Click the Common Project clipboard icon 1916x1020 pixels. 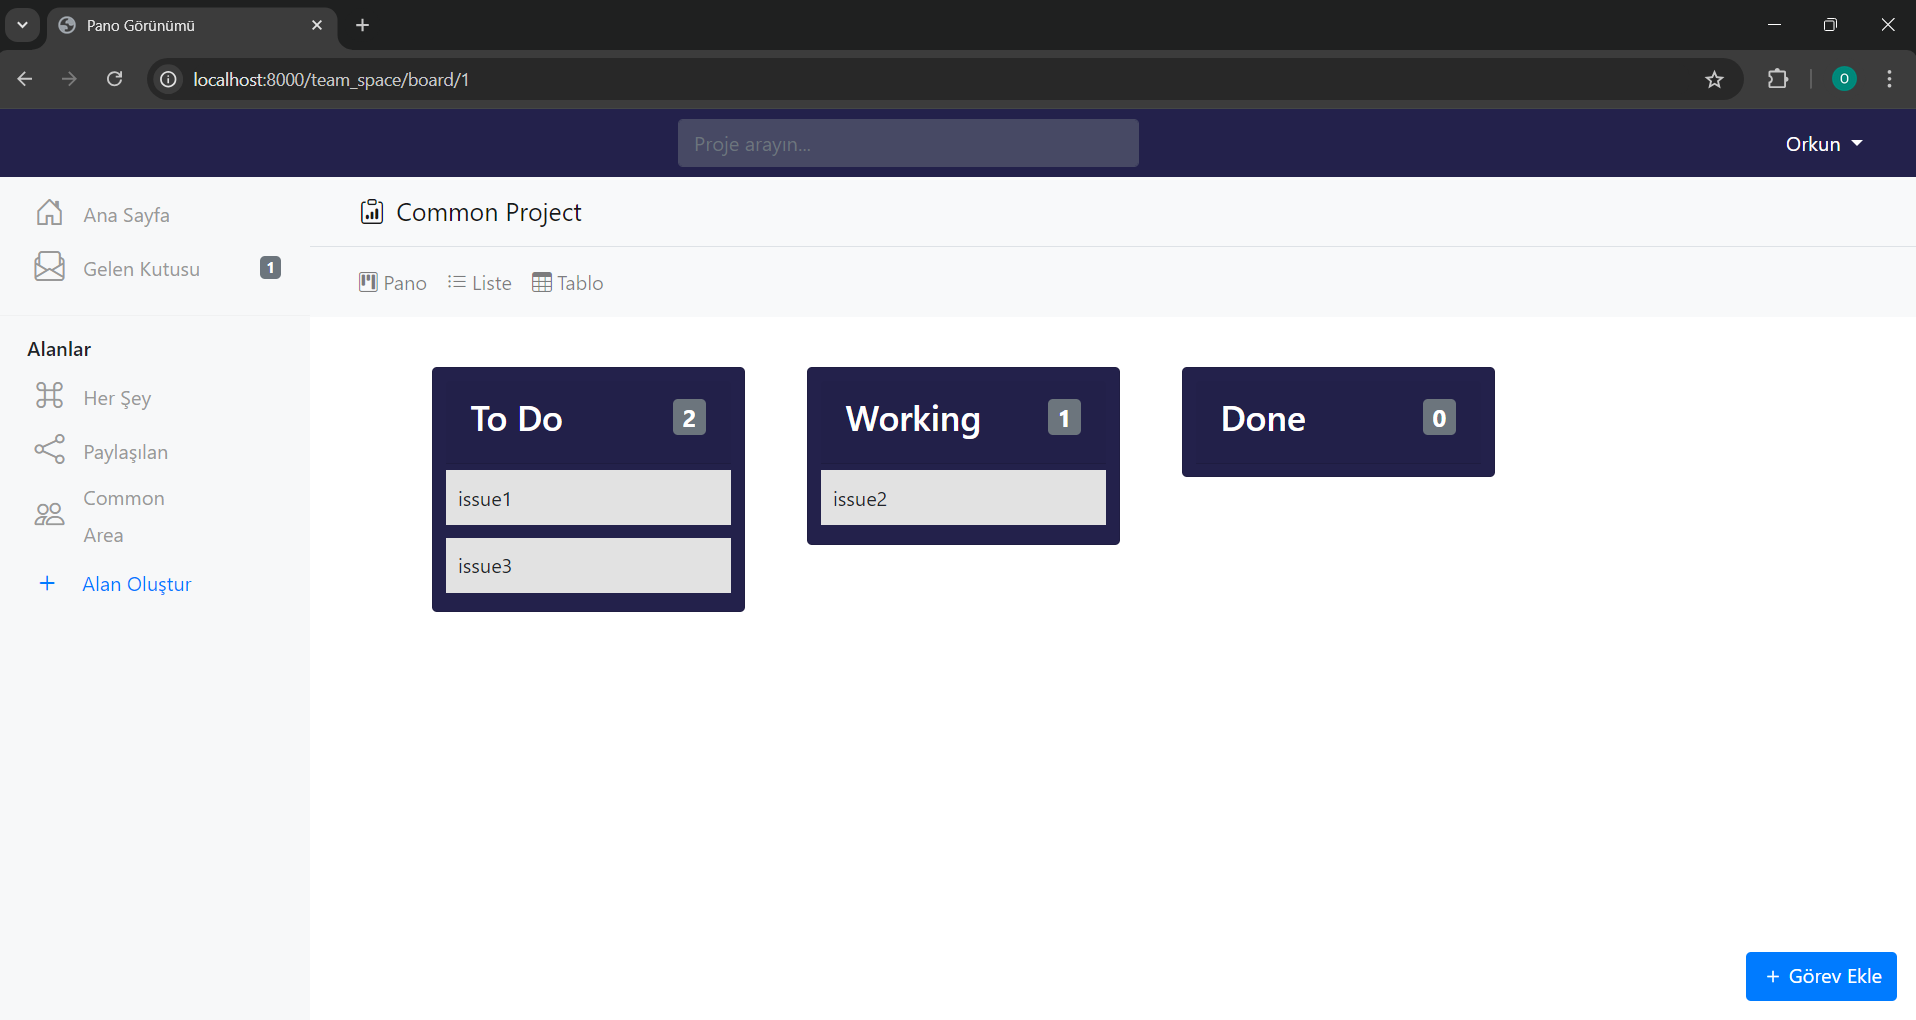click(372, 212)
